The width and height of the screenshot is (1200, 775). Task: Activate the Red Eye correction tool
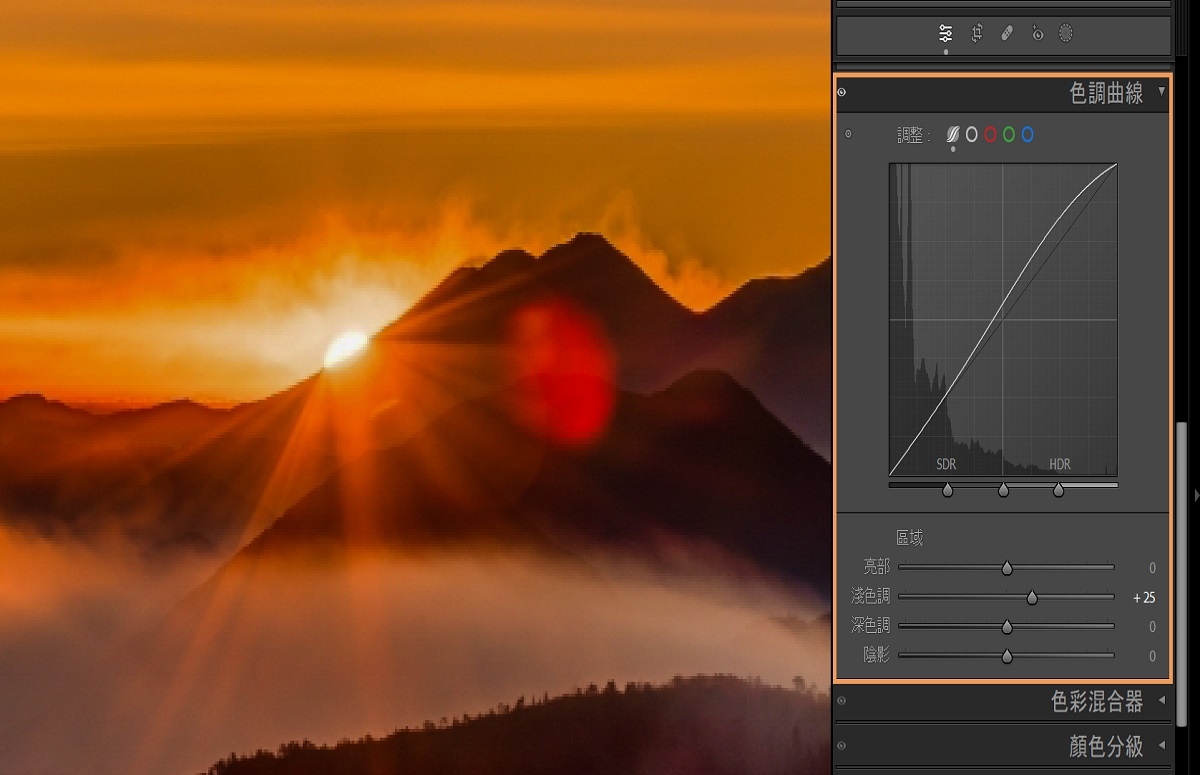(x=1037, y=34)
